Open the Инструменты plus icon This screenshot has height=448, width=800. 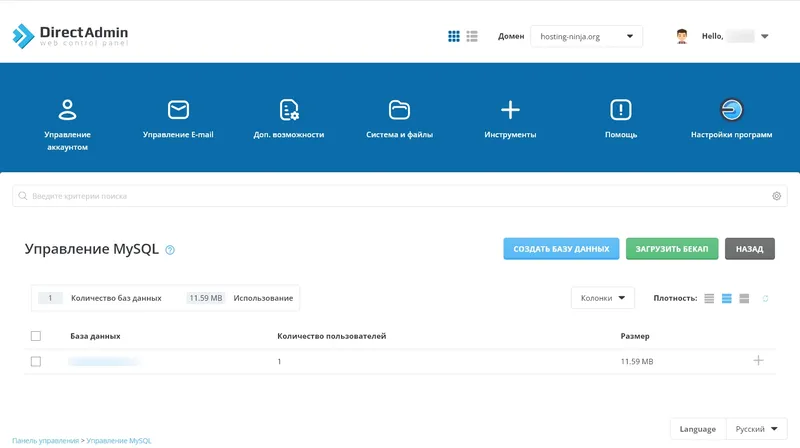pyautogui.click(x=510, y=110)
